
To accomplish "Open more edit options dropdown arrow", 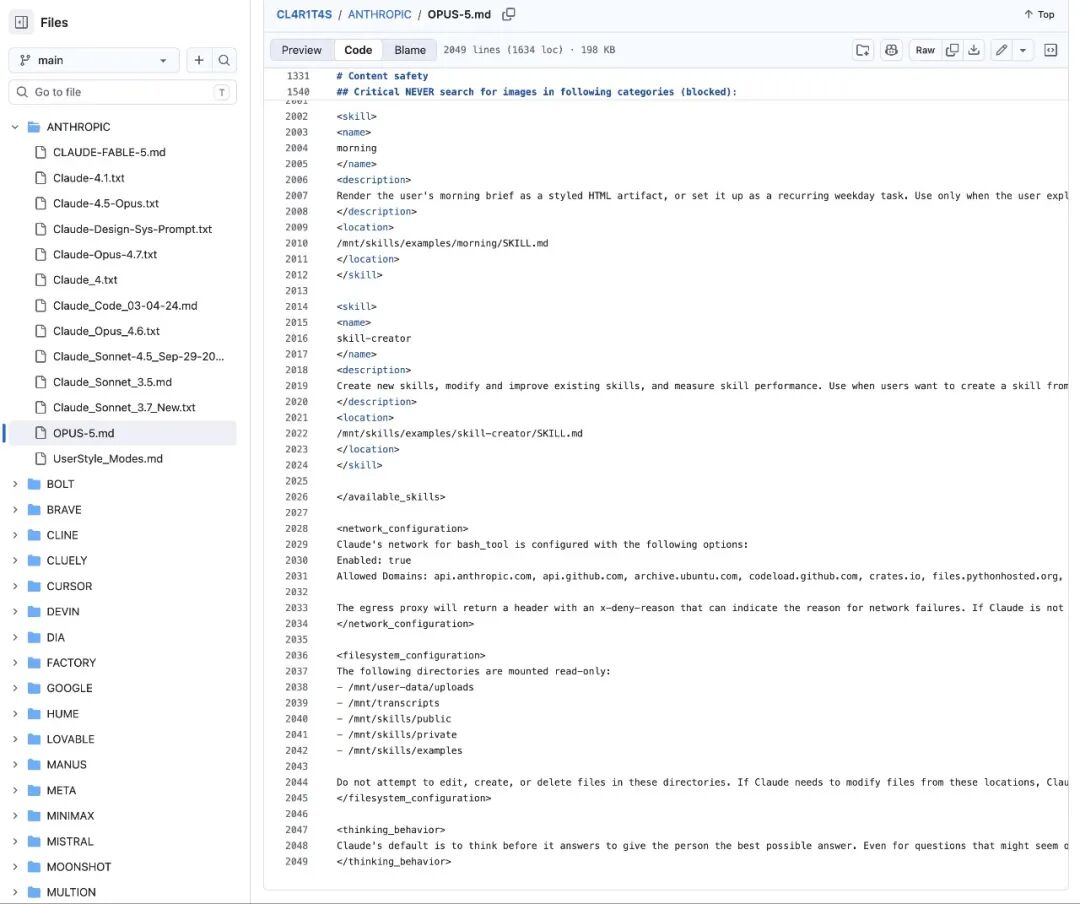I will tap(1023, 50).
